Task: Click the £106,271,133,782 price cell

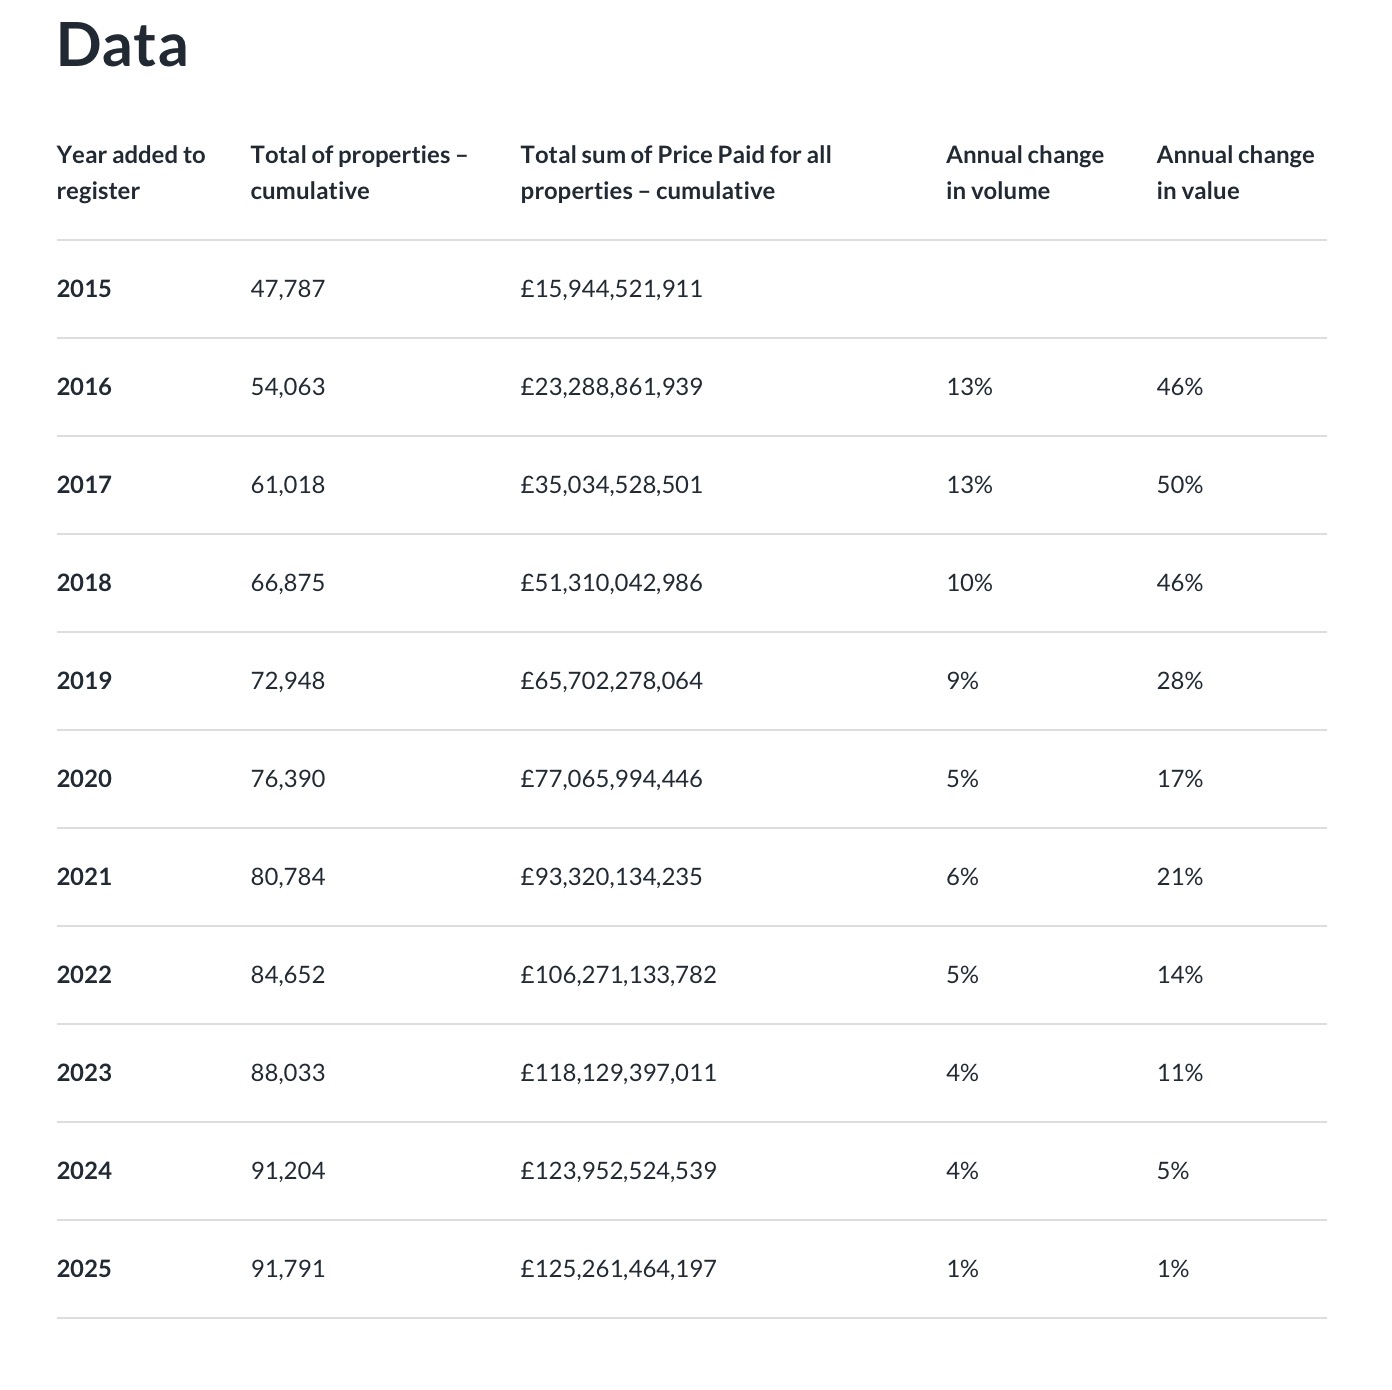Action: click(x=618, y=975)
